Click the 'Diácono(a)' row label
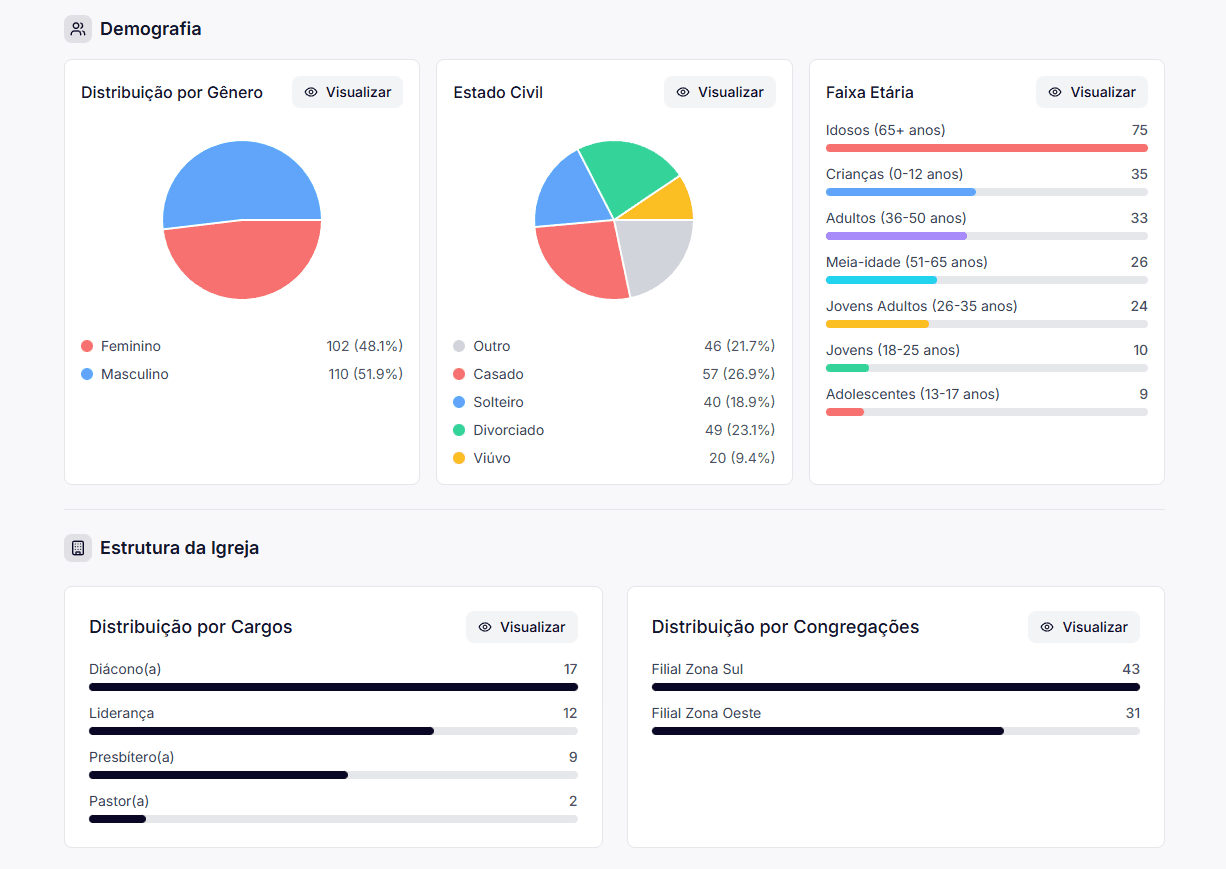Screen dimensions: 1226x869 pos(125,669)
